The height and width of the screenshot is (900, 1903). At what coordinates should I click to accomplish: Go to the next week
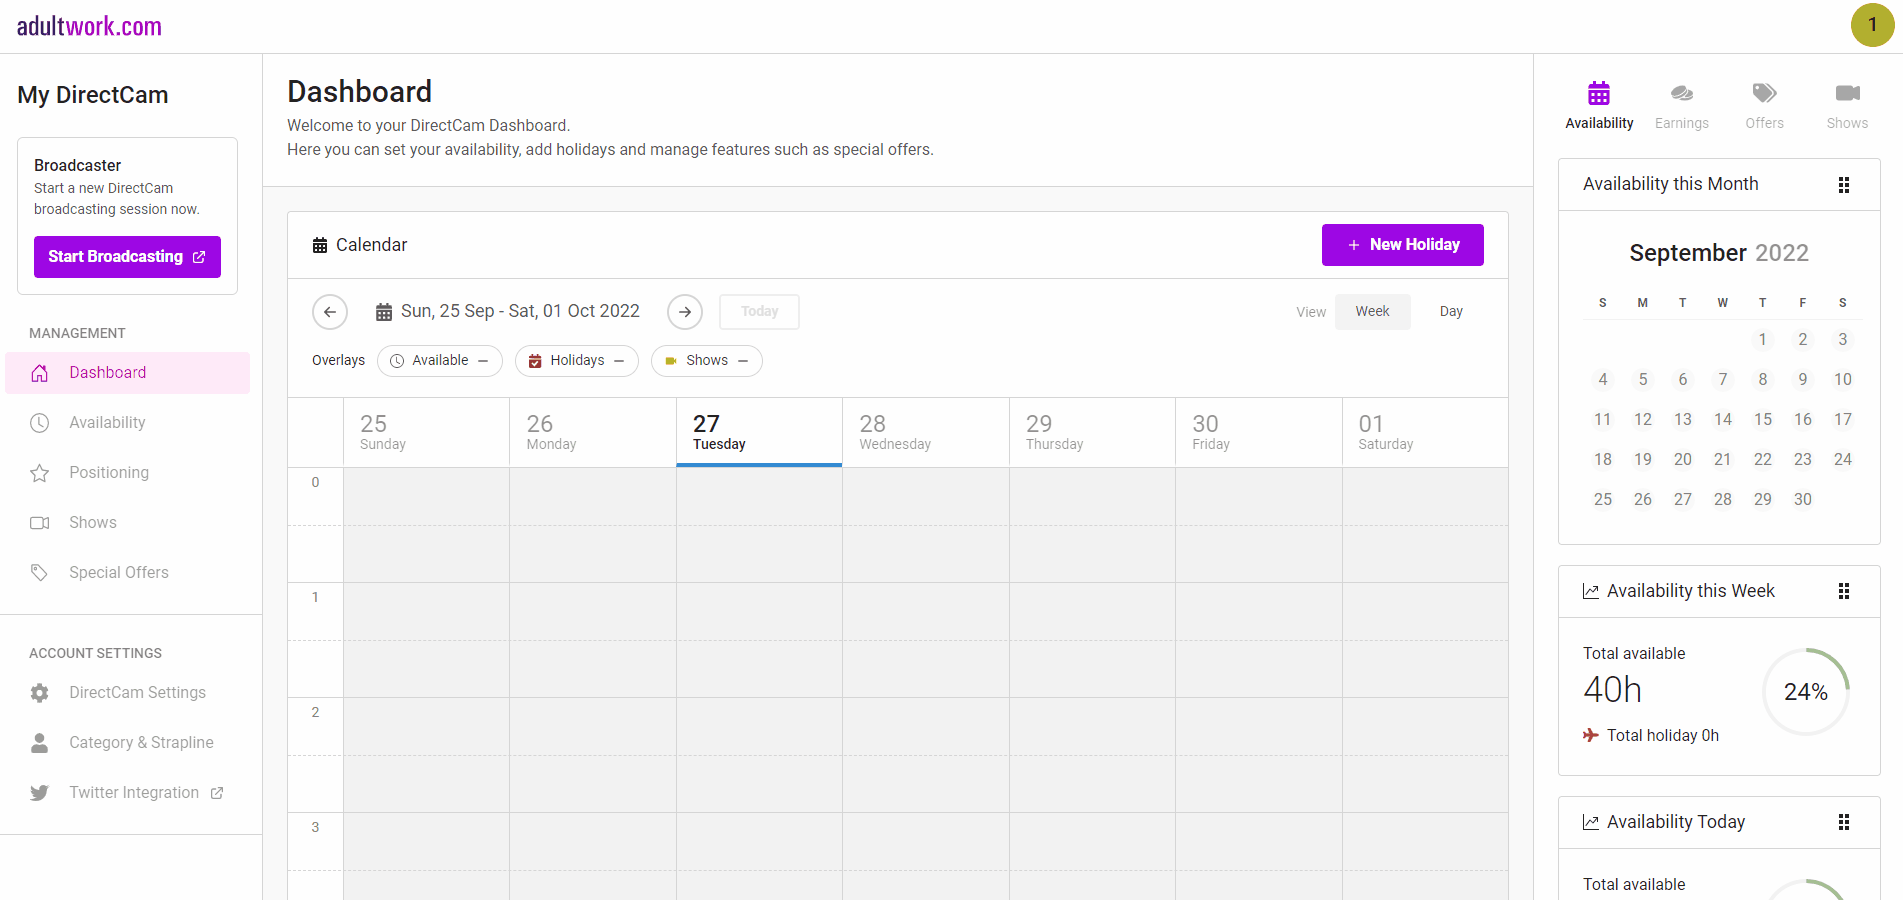(685, 312)
